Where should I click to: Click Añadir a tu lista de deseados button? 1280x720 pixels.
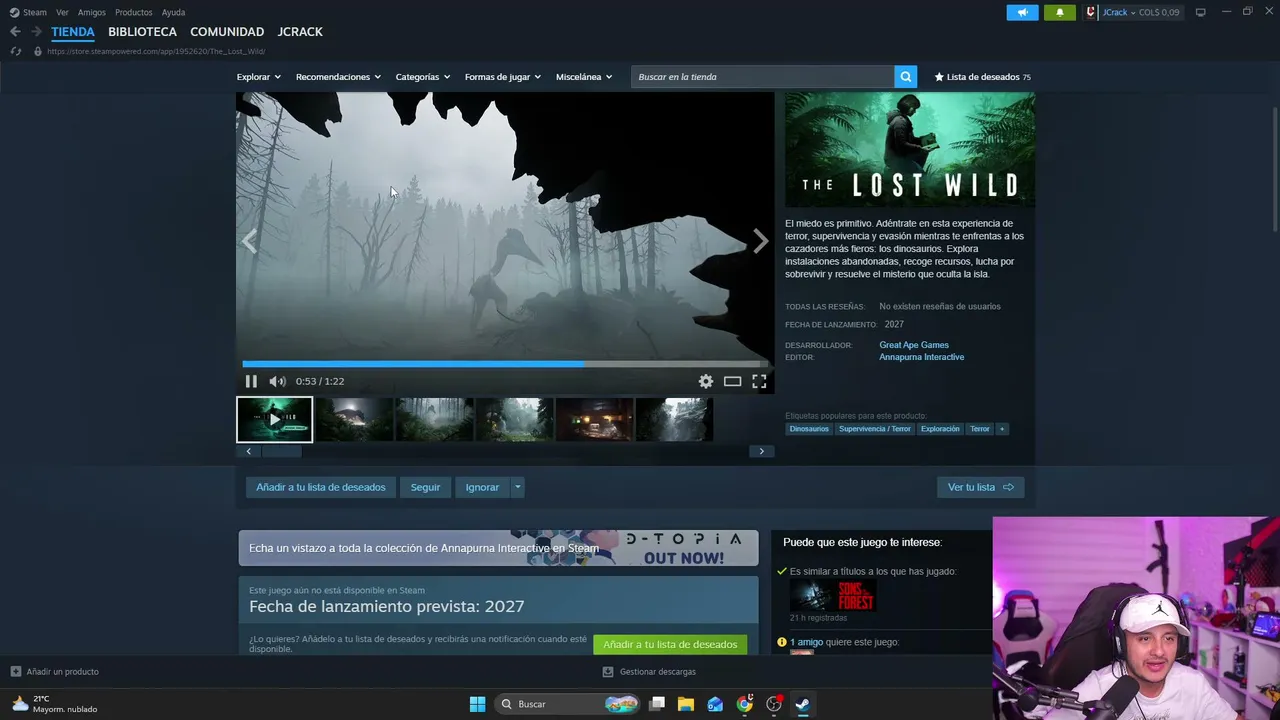(x=321, y=487)
